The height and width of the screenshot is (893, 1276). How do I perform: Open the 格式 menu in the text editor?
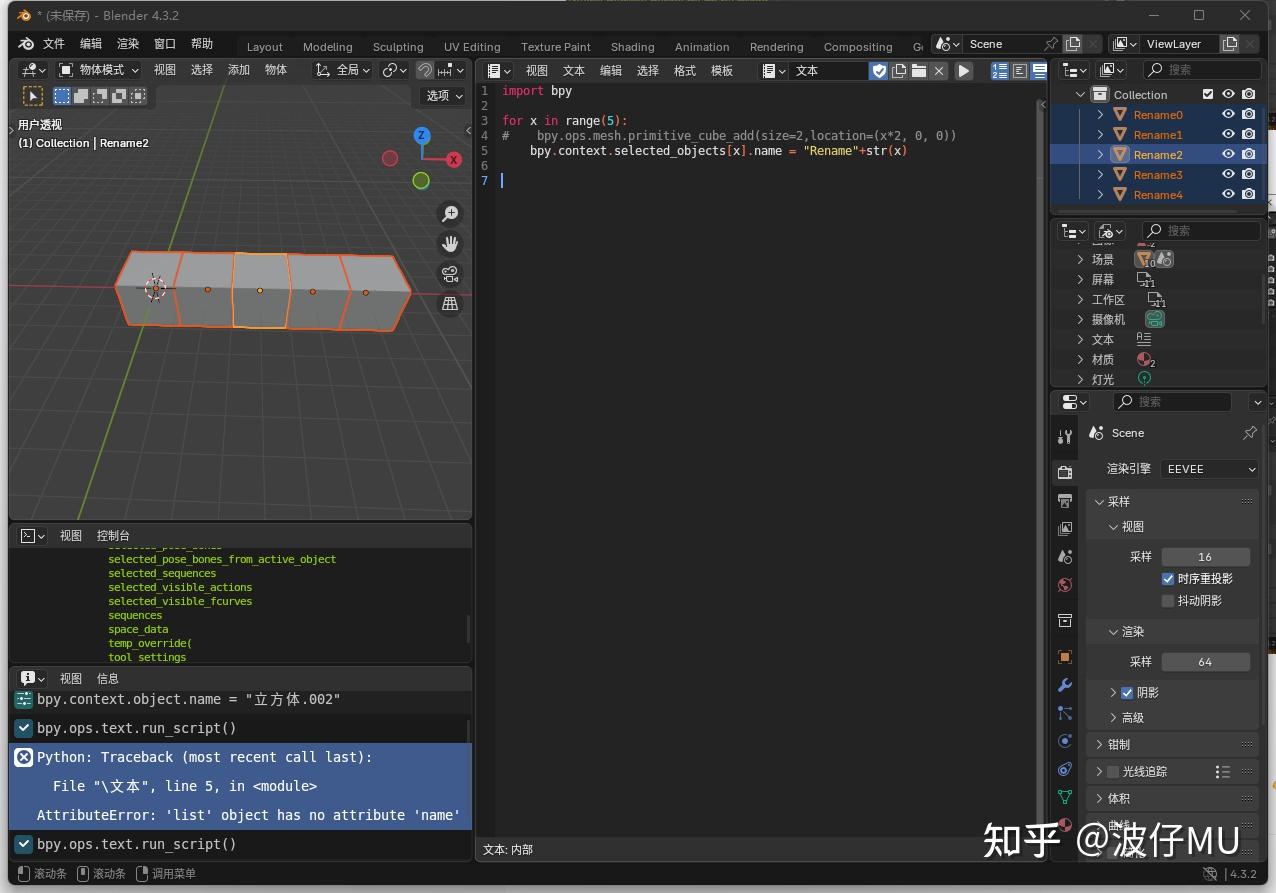tap(684, 70)
